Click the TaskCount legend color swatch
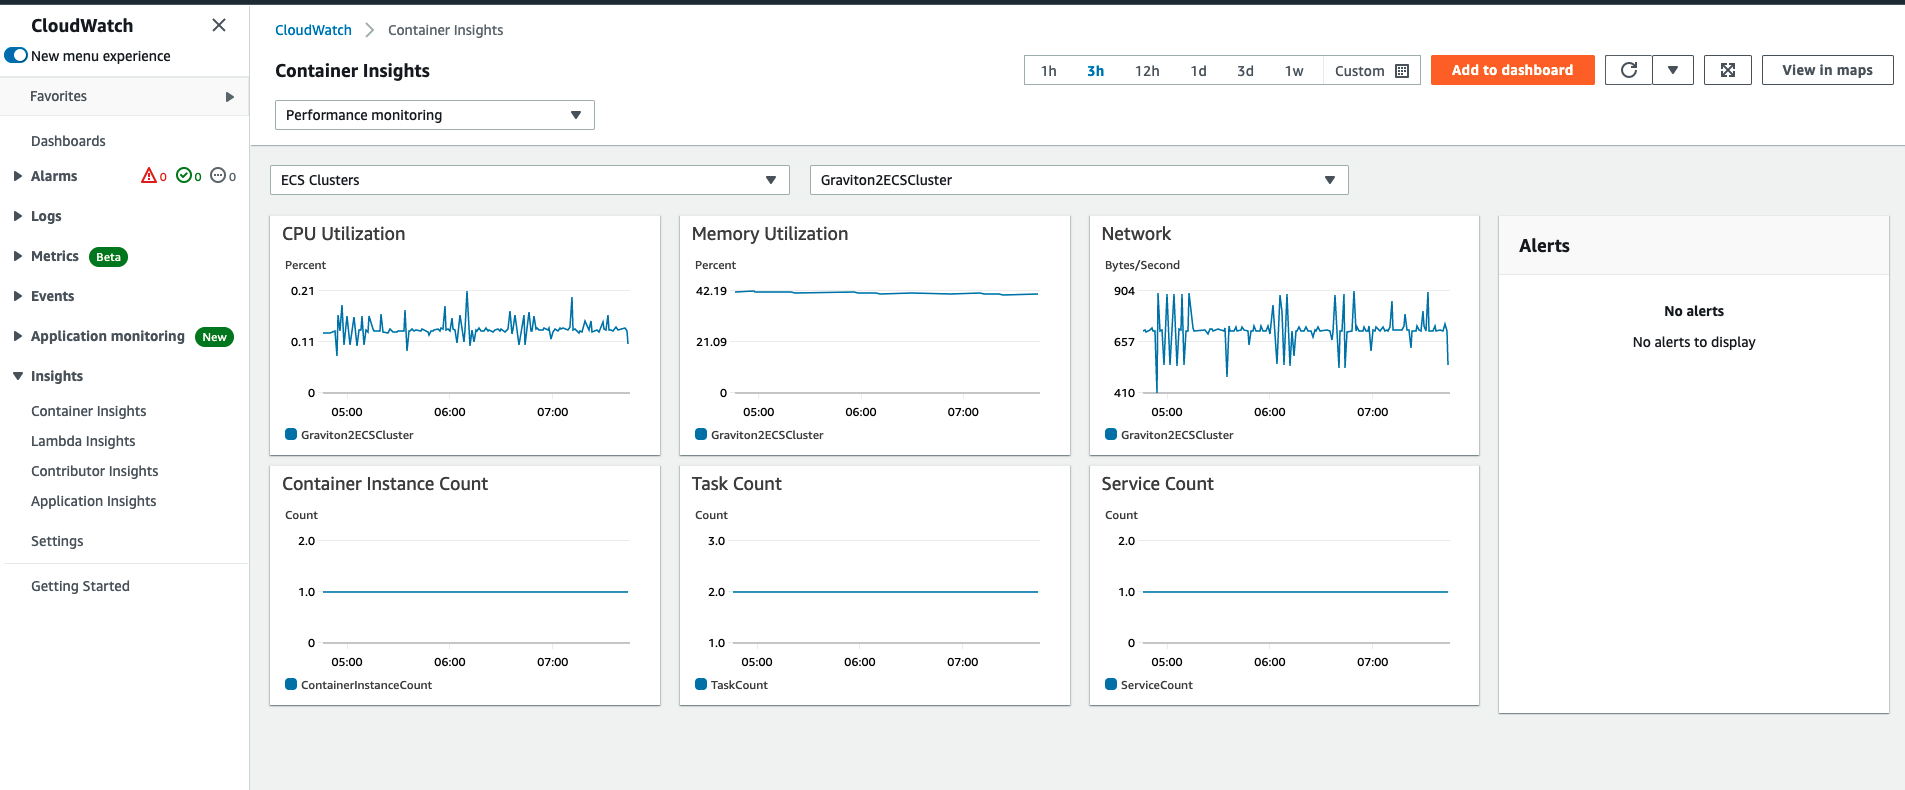 pos(701,684)
